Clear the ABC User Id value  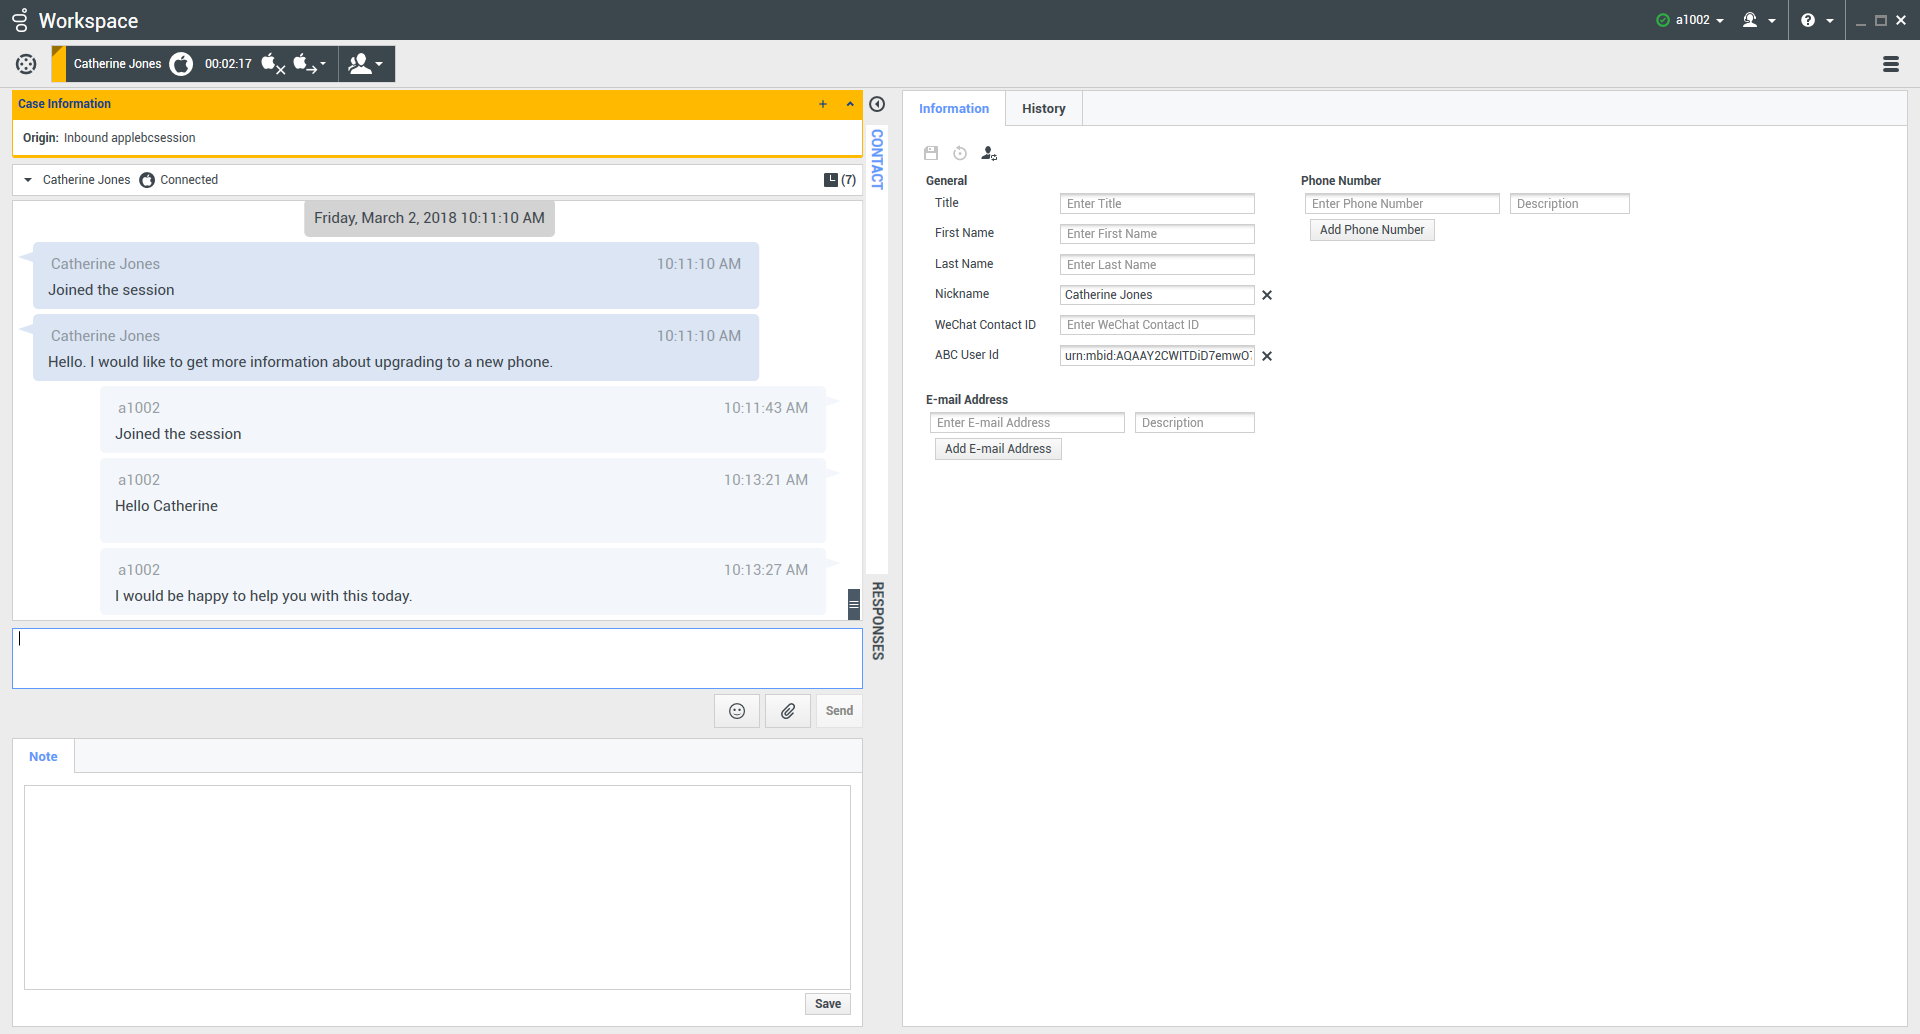pos(1267,356)
